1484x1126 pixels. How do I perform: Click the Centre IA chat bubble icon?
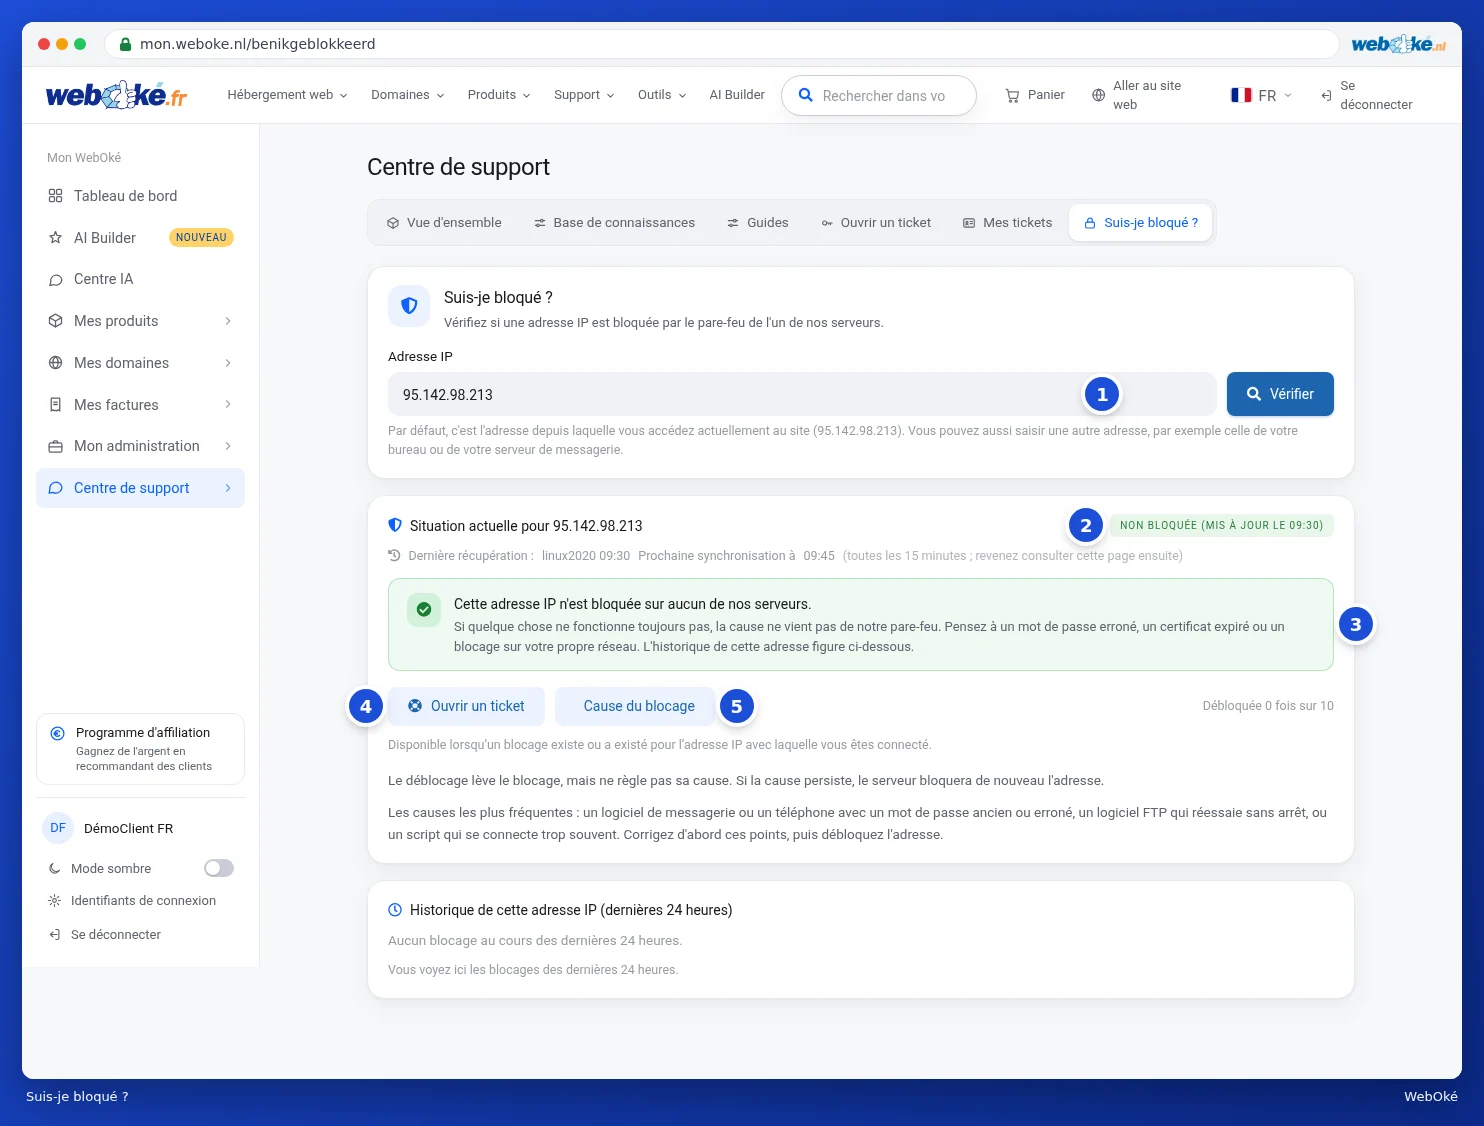[55, 280]
